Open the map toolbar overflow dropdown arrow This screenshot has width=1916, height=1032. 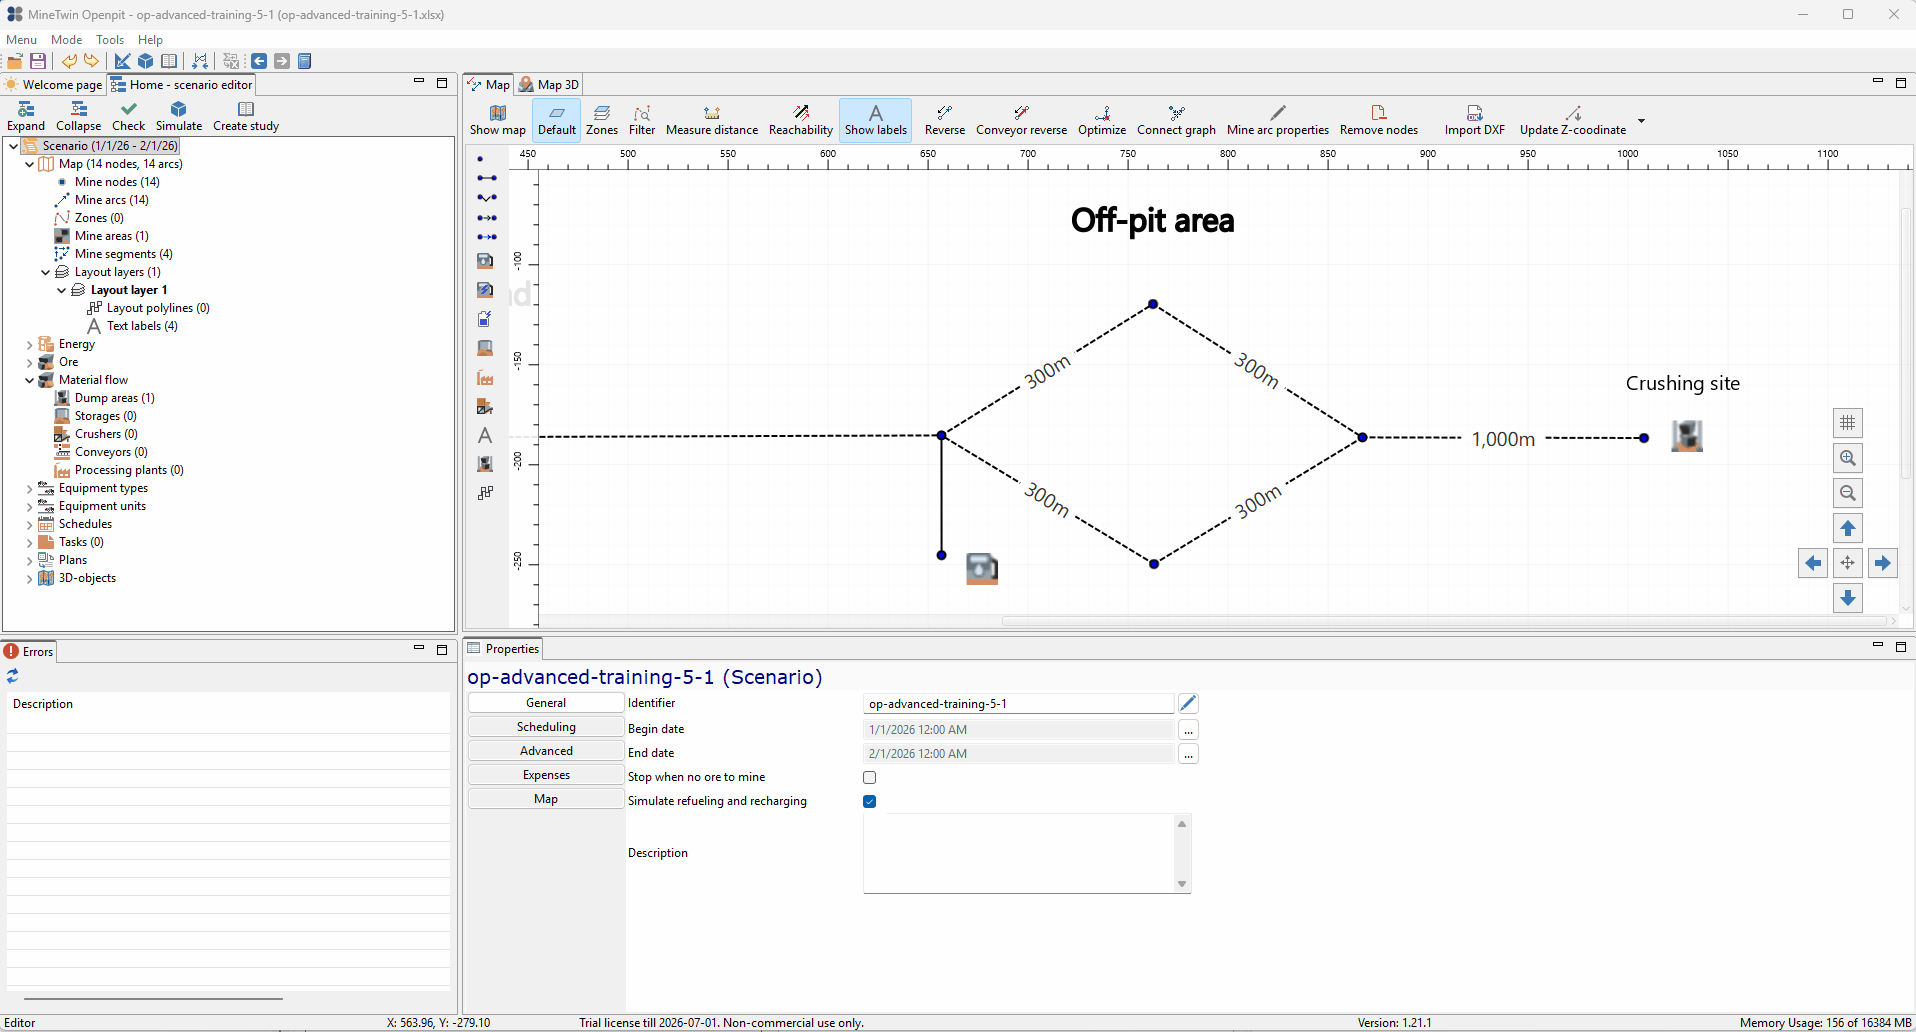coord(1641,121)
